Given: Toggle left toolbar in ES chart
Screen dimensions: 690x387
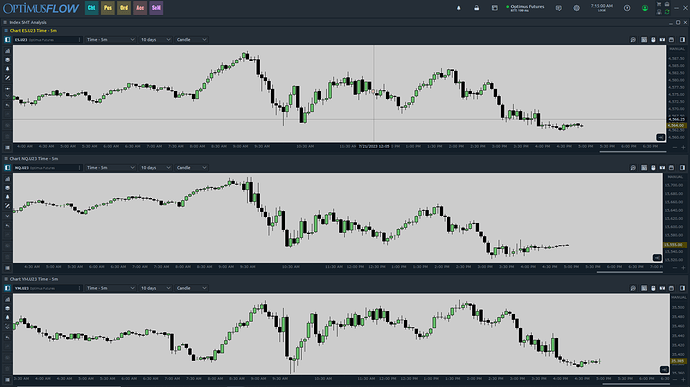Looking at the screenshot, I should (x=7, y=40).
